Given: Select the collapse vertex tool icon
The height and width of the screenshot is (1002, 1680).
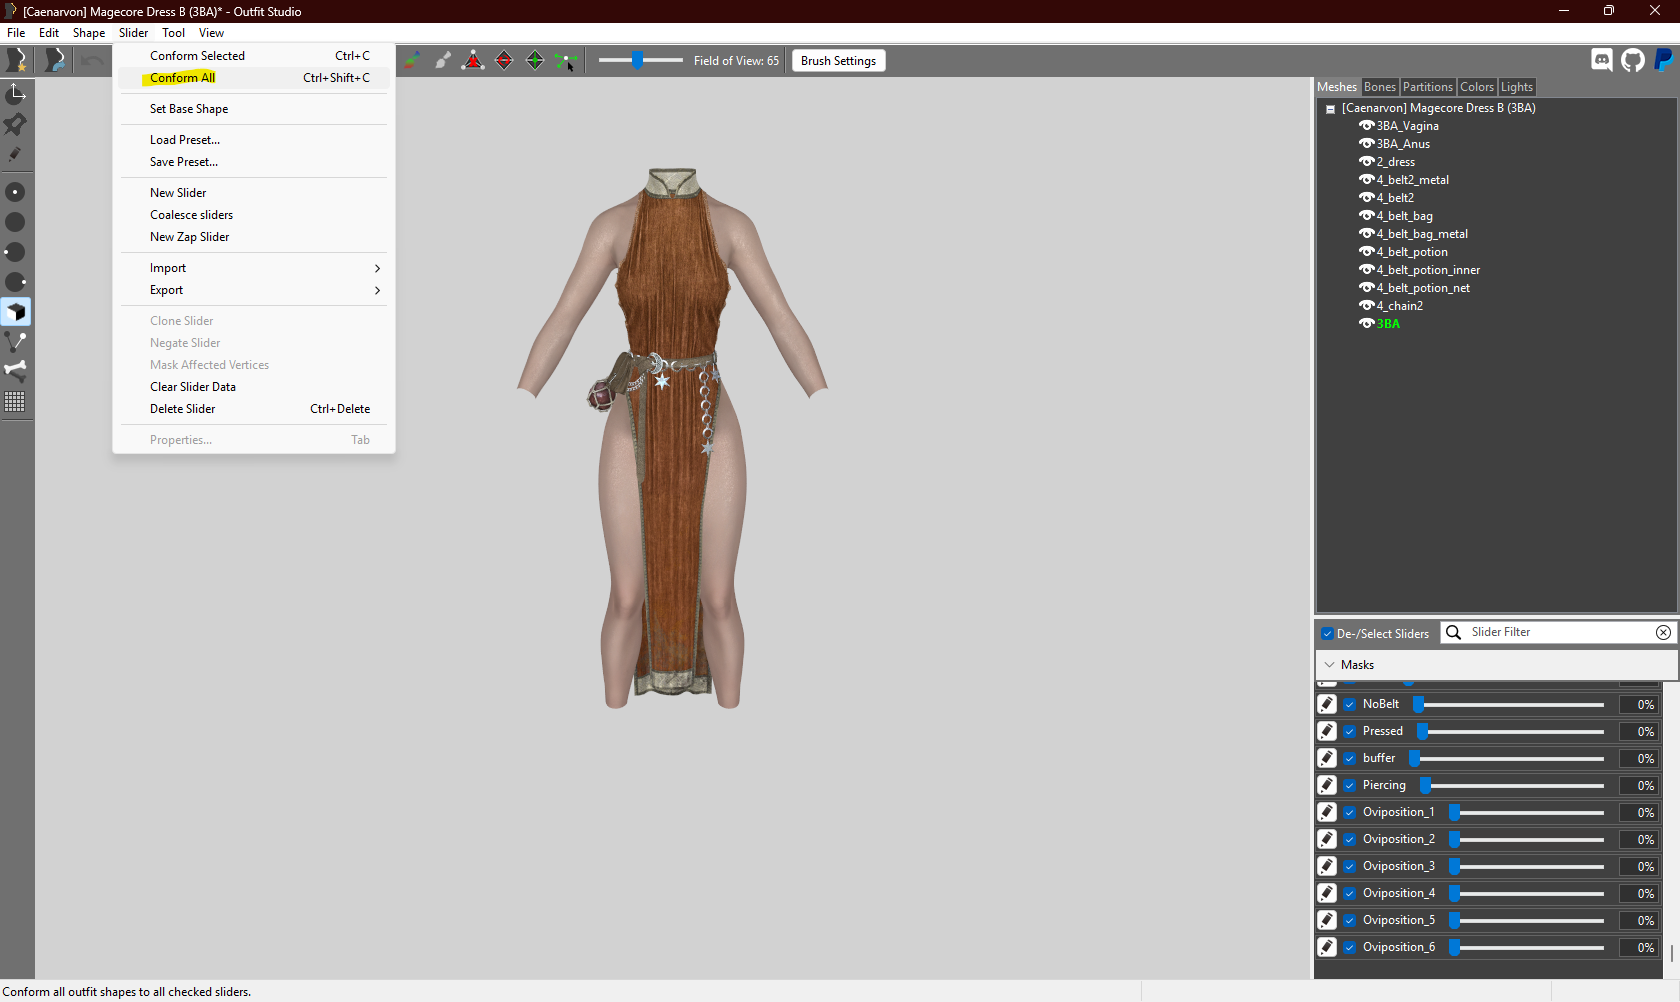Looking at the screenshot, I should [x=15, y=342].
